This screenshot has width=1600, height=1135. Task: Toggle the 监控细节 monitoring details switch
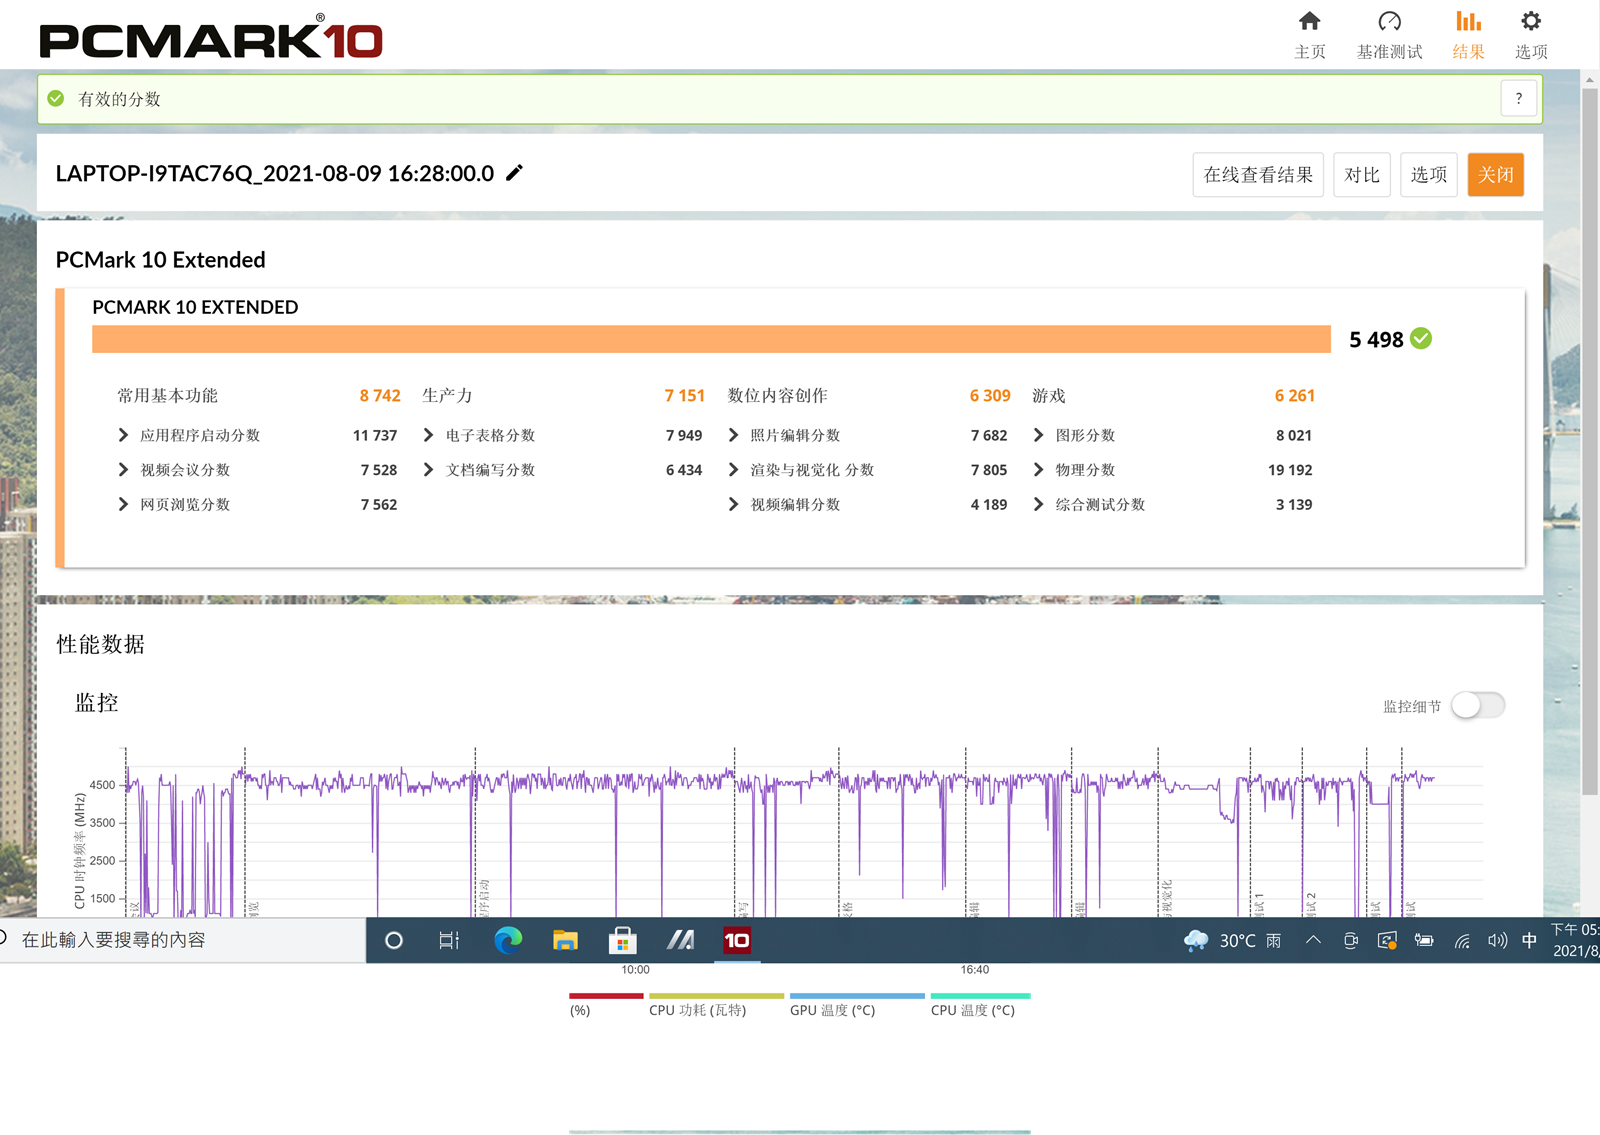(x=1477, y=705)
